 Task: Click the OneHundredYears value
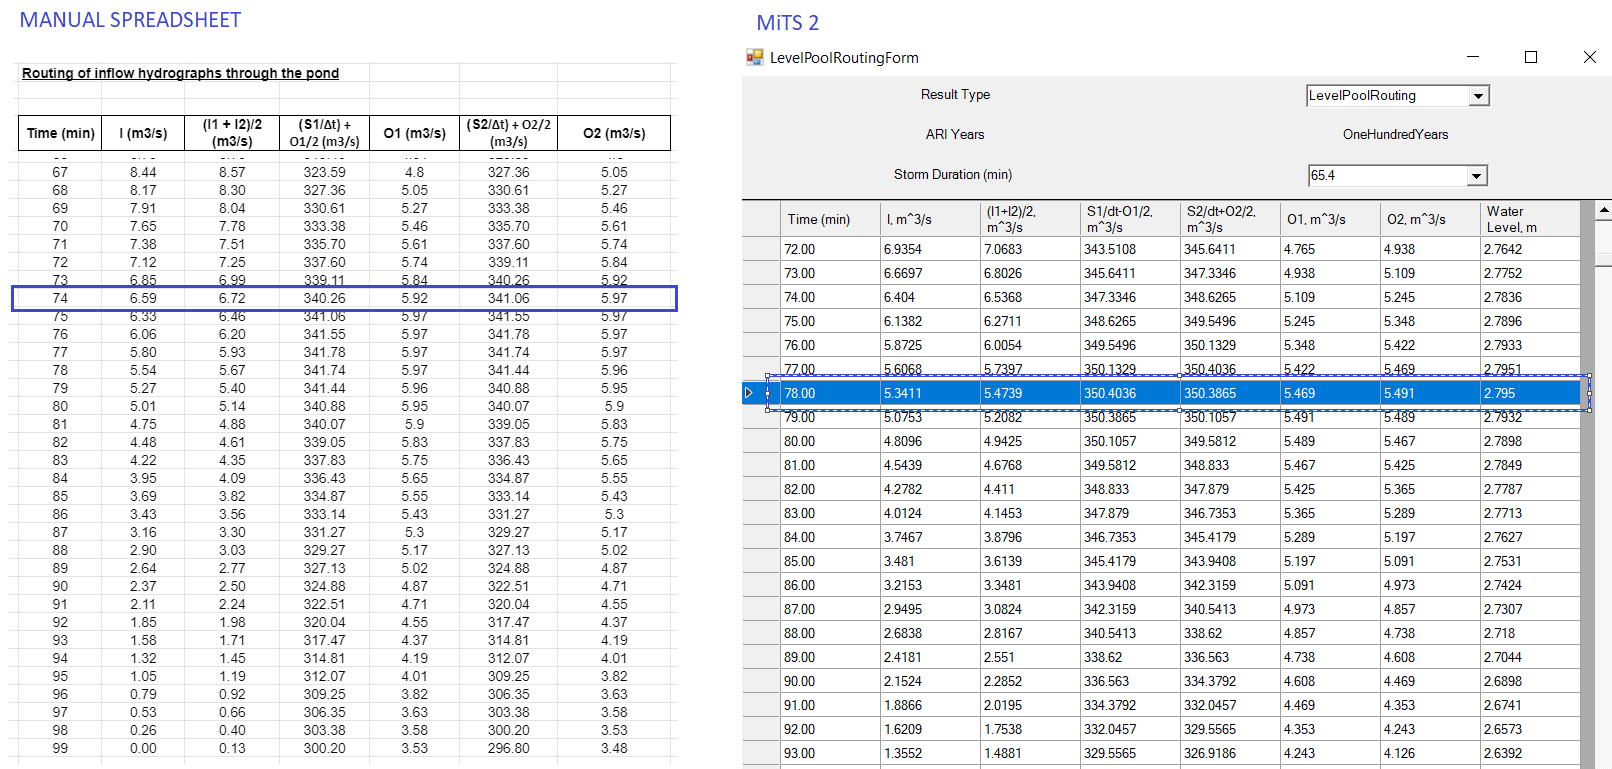1395,134
